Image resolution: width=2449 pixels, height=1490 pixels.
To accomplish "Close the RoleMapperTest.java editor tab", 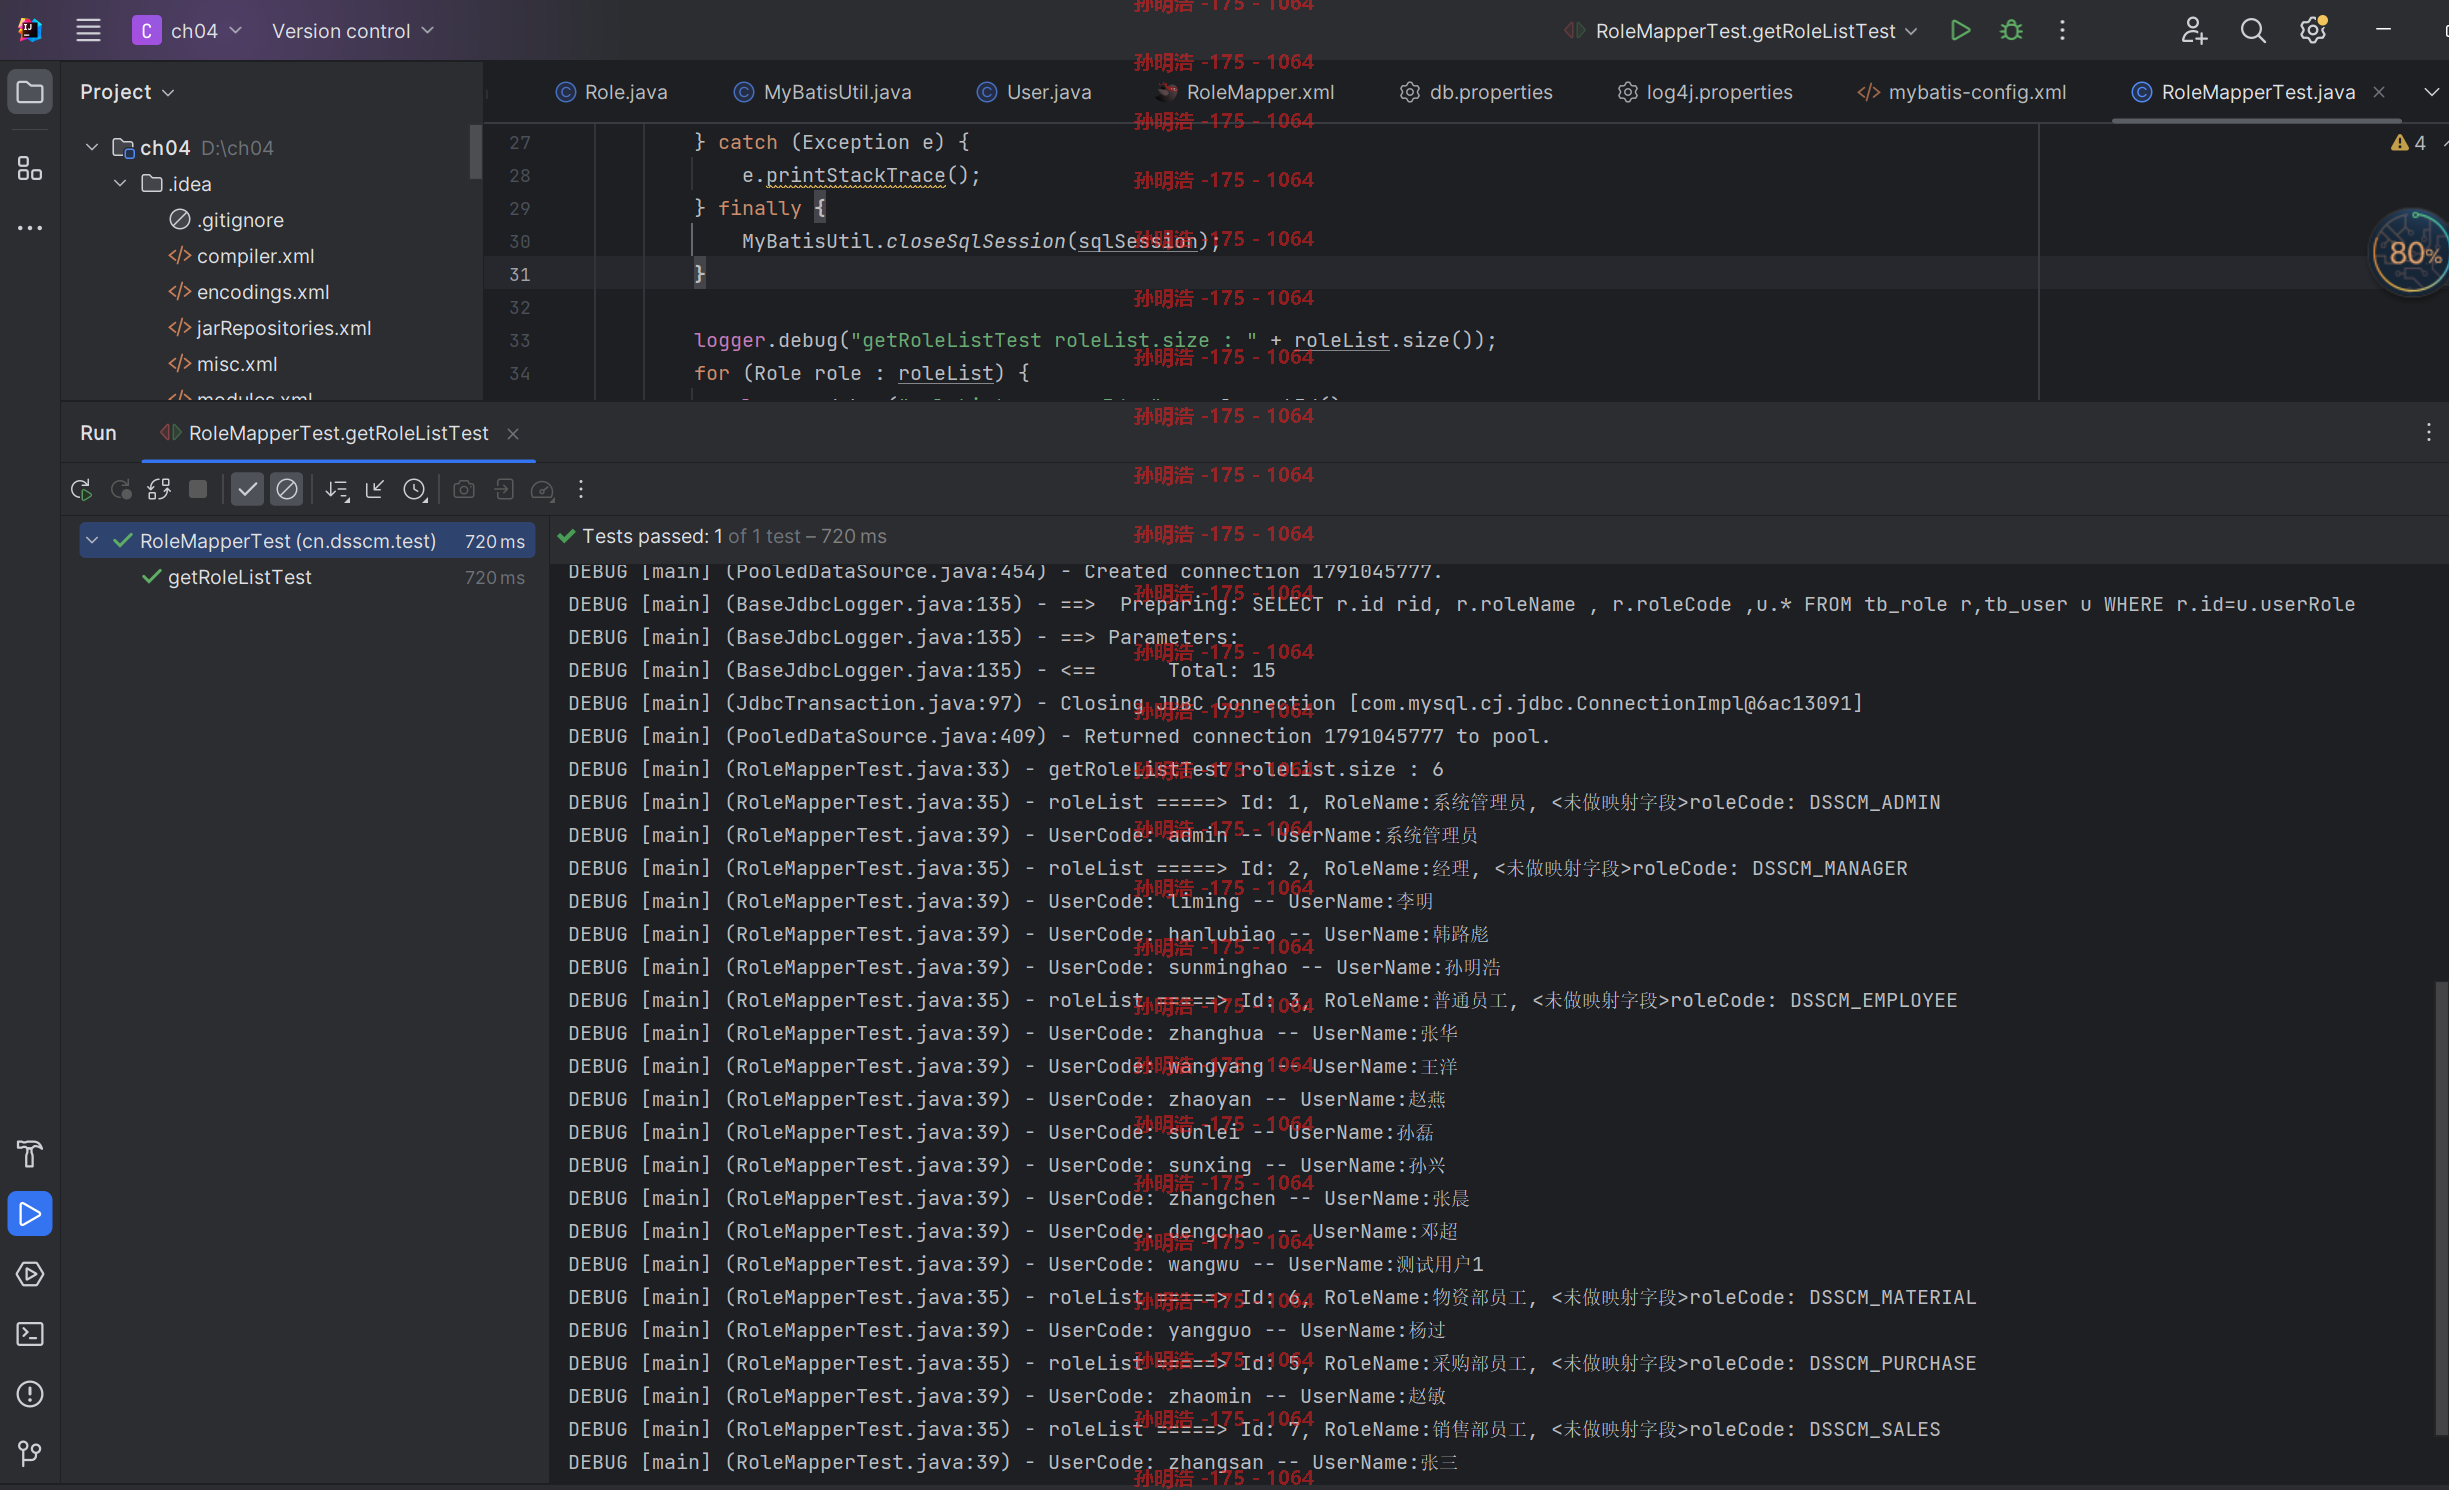I will (x=2379, y=92).
